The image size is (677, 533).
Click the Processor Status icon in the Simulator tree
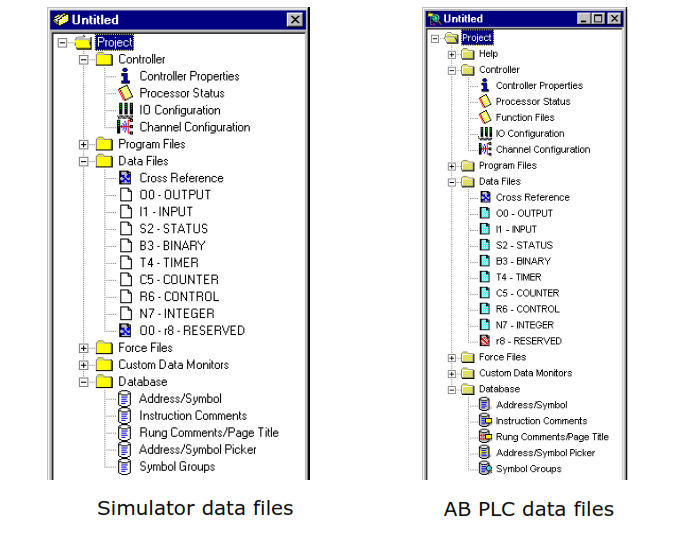(125, 93)
